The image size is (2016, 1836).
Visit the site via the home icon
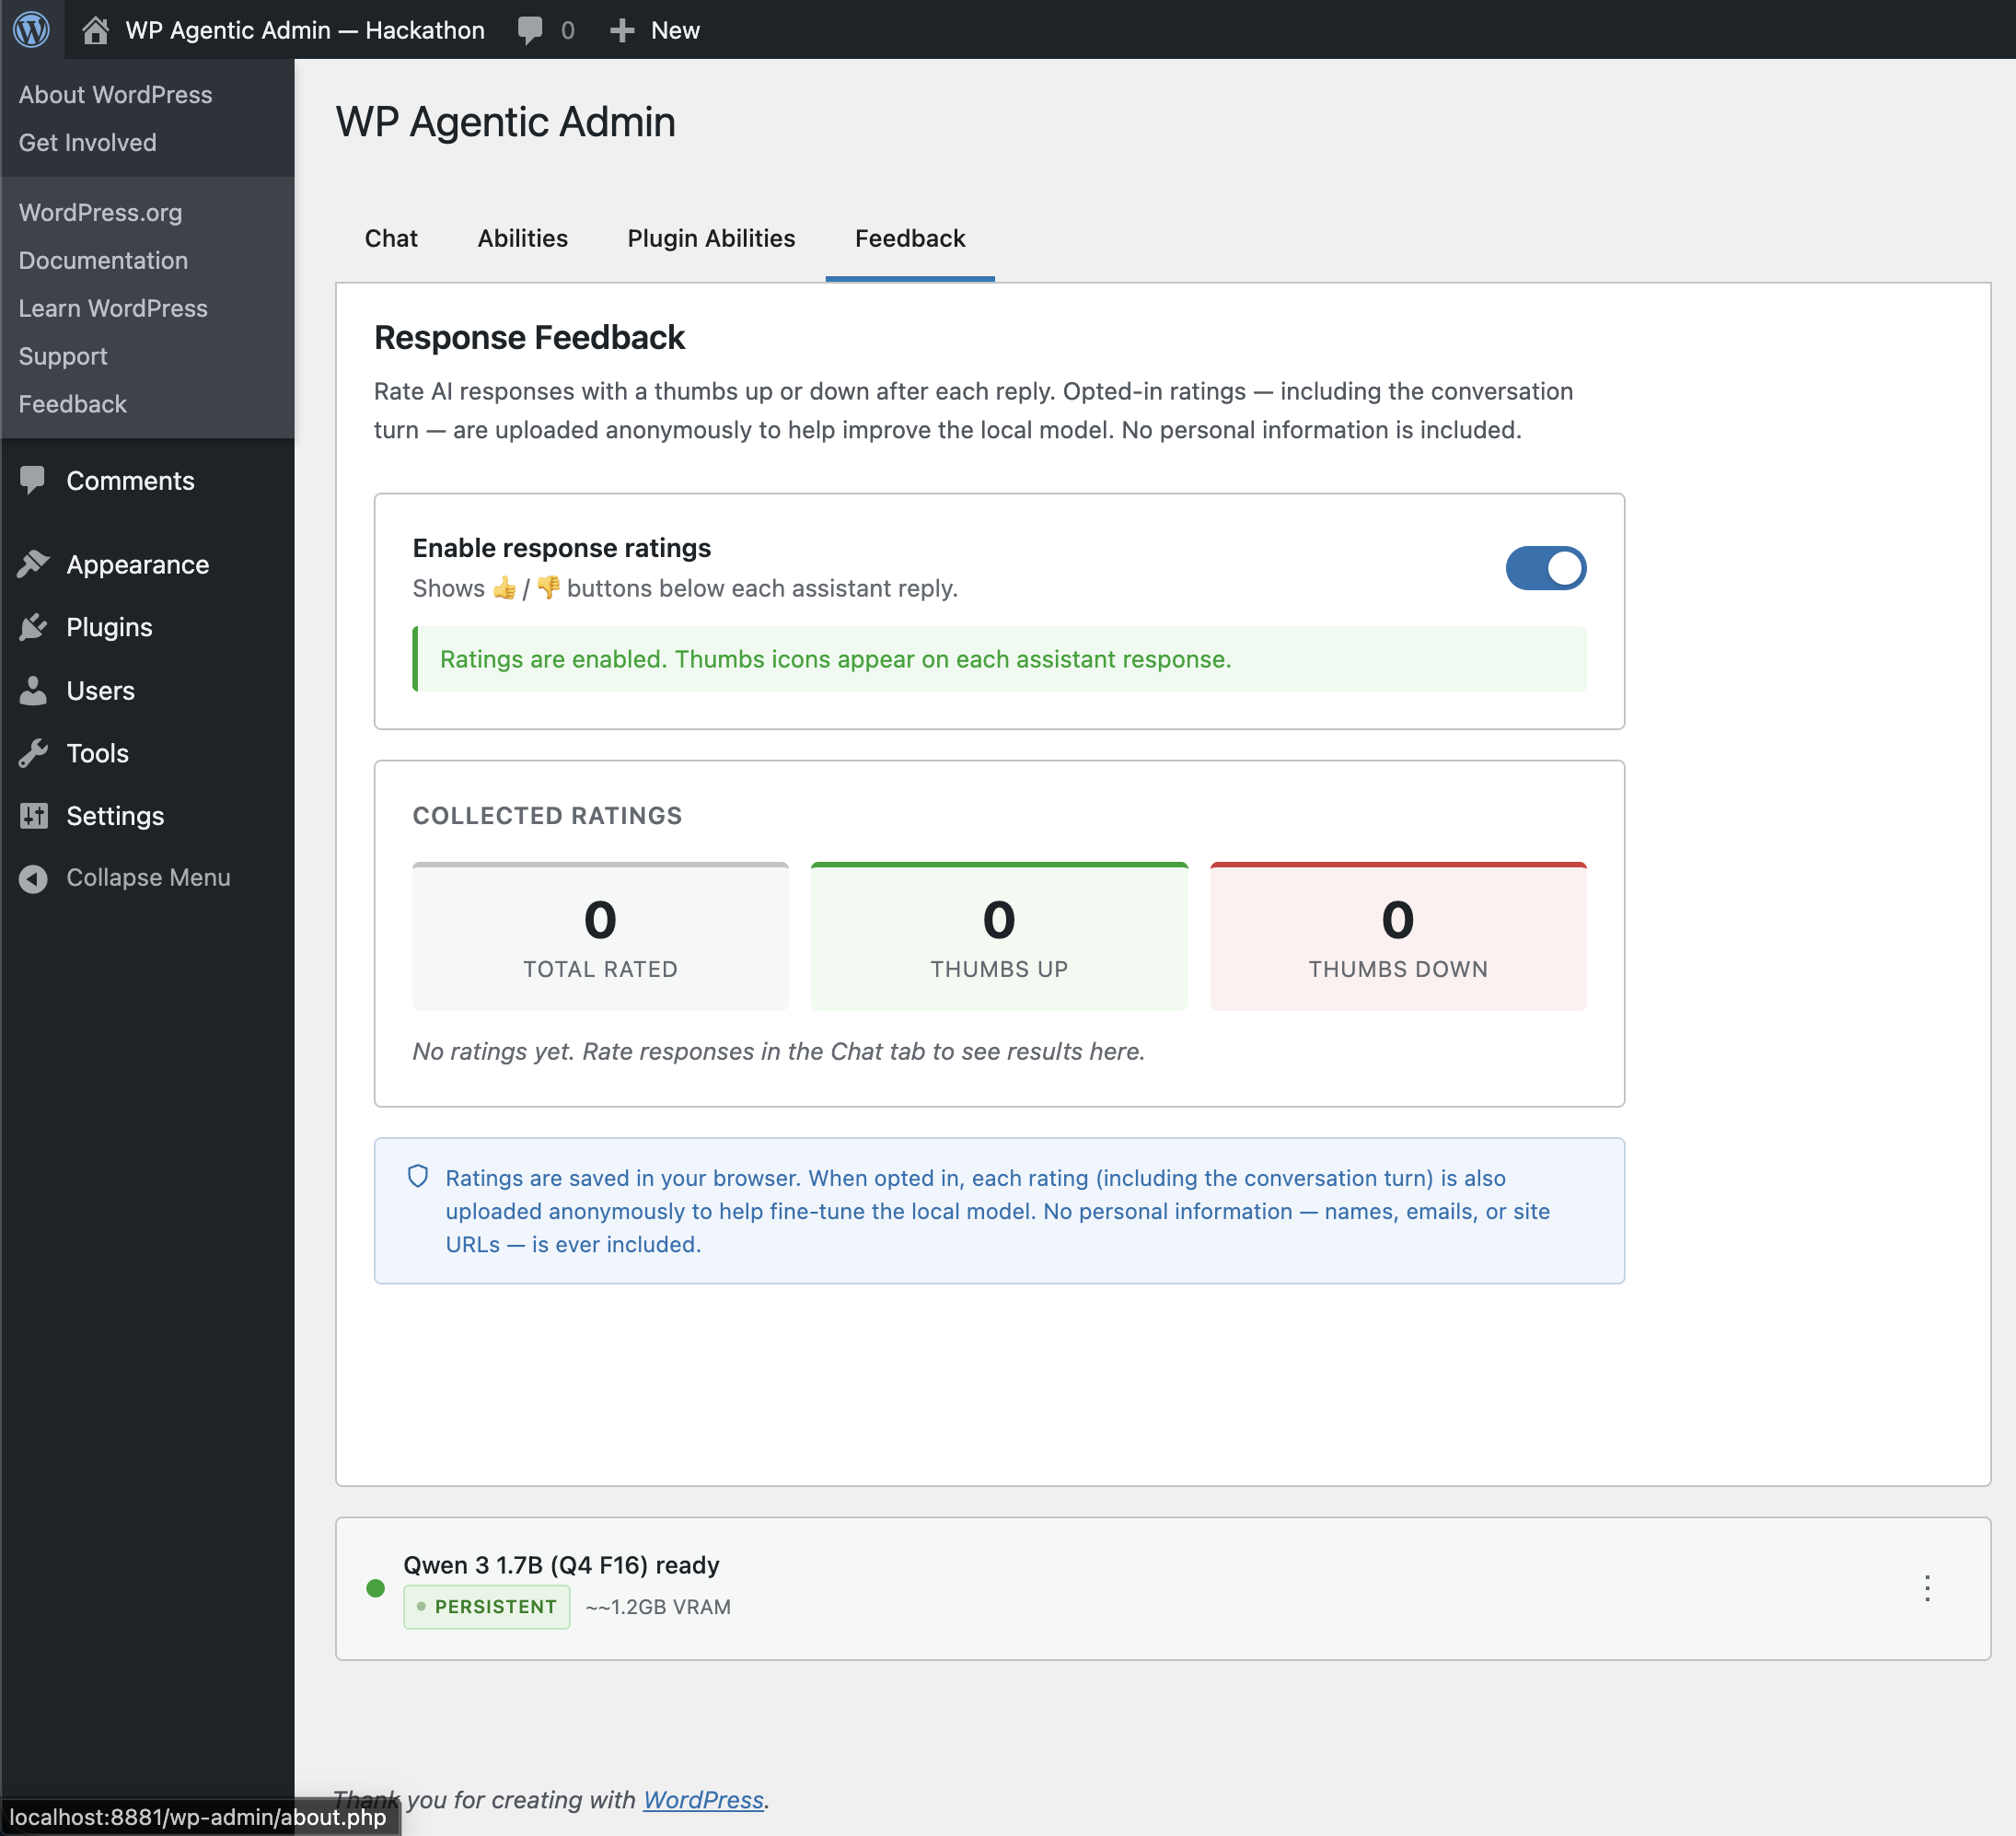pos(95,29)
